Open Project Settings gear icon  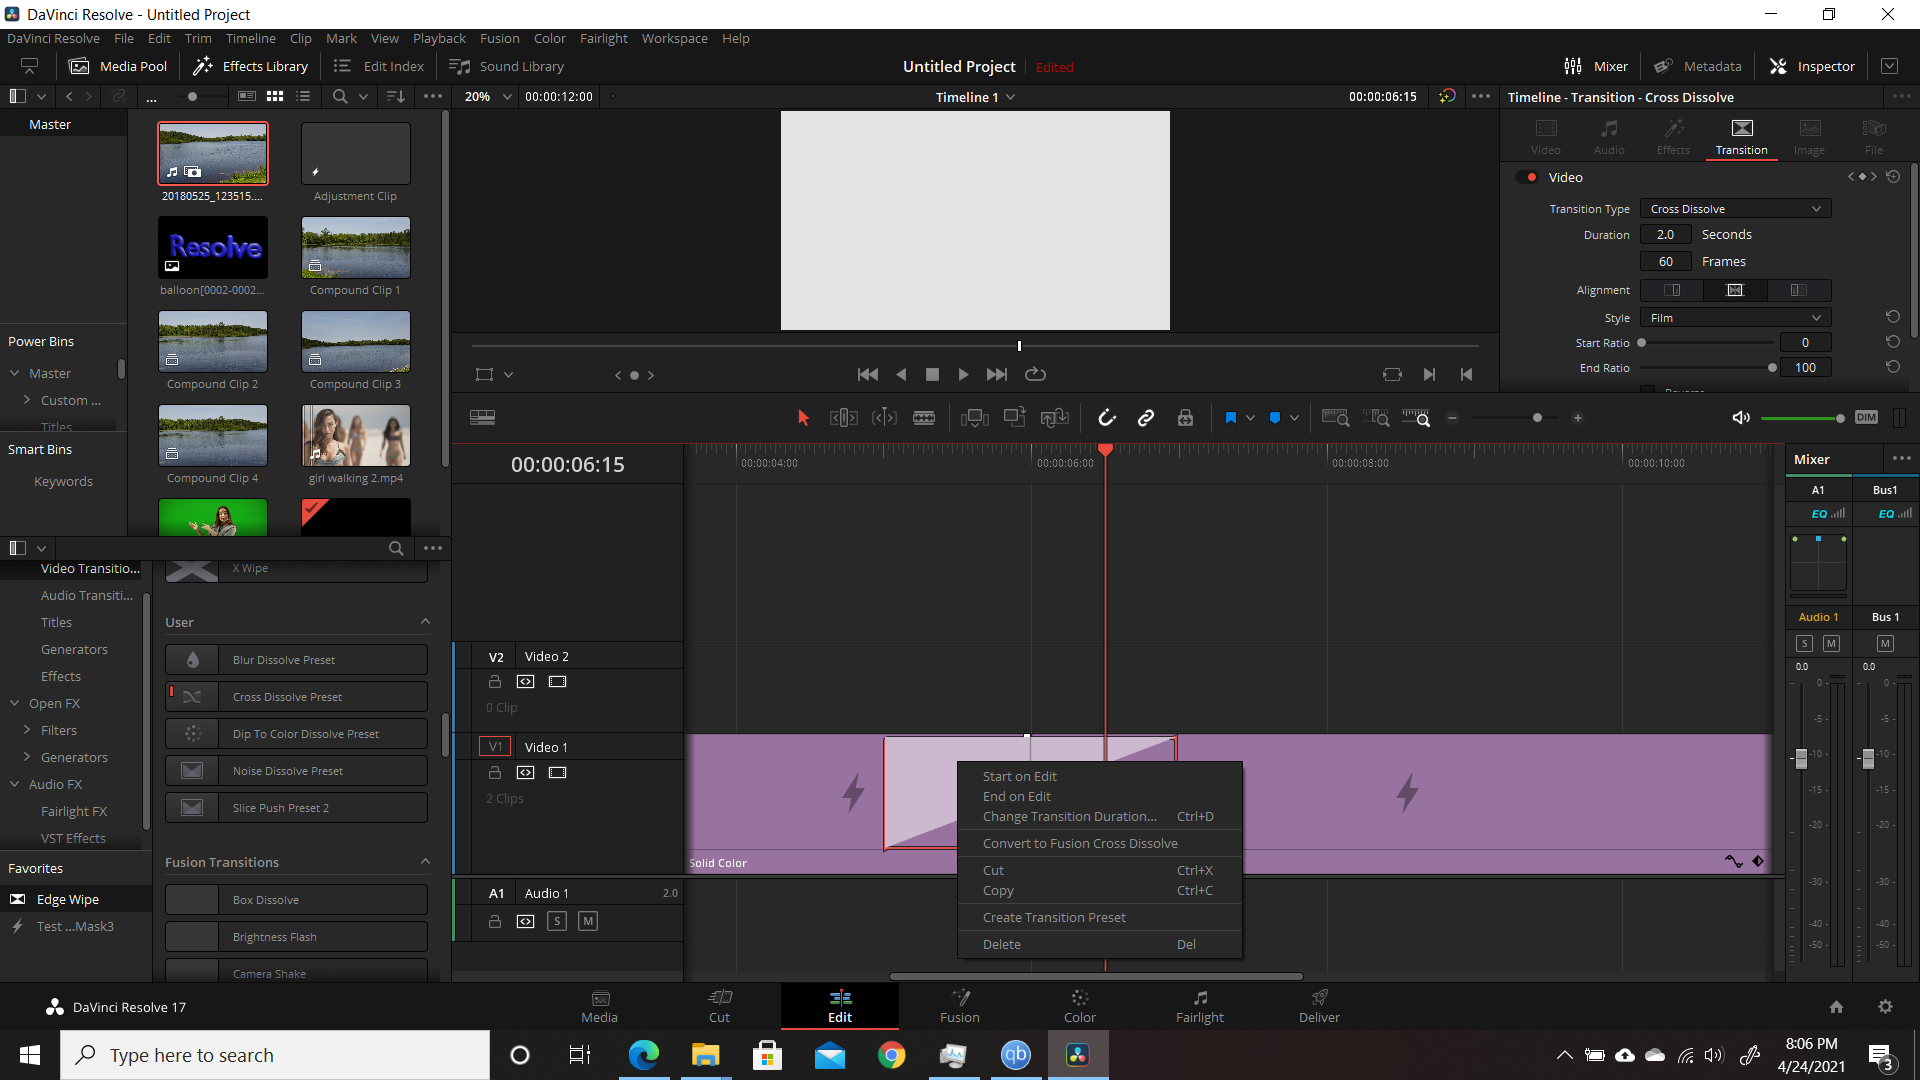coord(1885,1007)
